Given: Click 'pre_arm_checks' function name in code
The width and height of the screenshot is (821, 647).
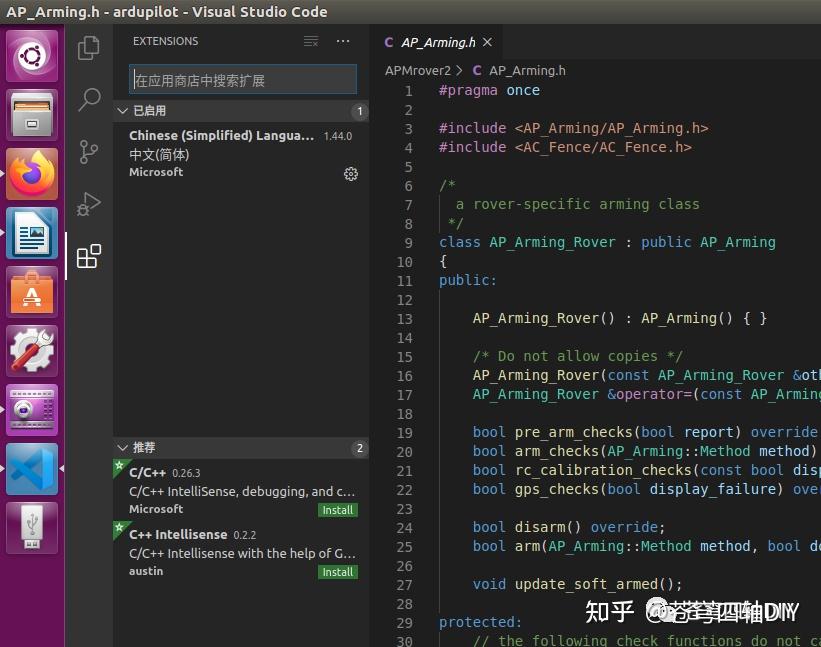Looking at the screenshot, I should pyautogui.click(x=574, y=432).
